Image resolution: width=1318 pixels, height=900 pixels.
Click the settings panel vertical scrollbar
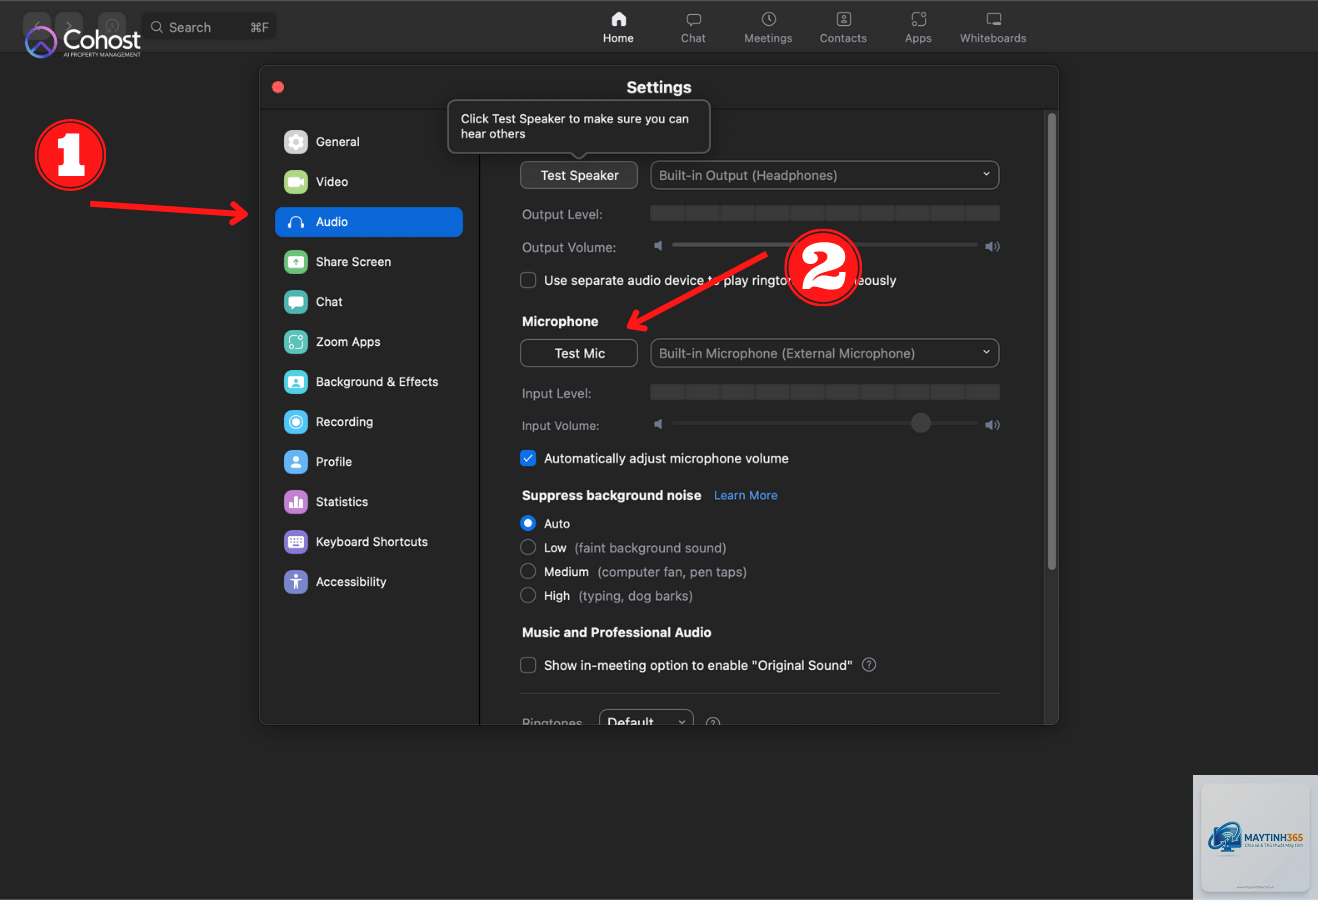[x=1052, y=341]
